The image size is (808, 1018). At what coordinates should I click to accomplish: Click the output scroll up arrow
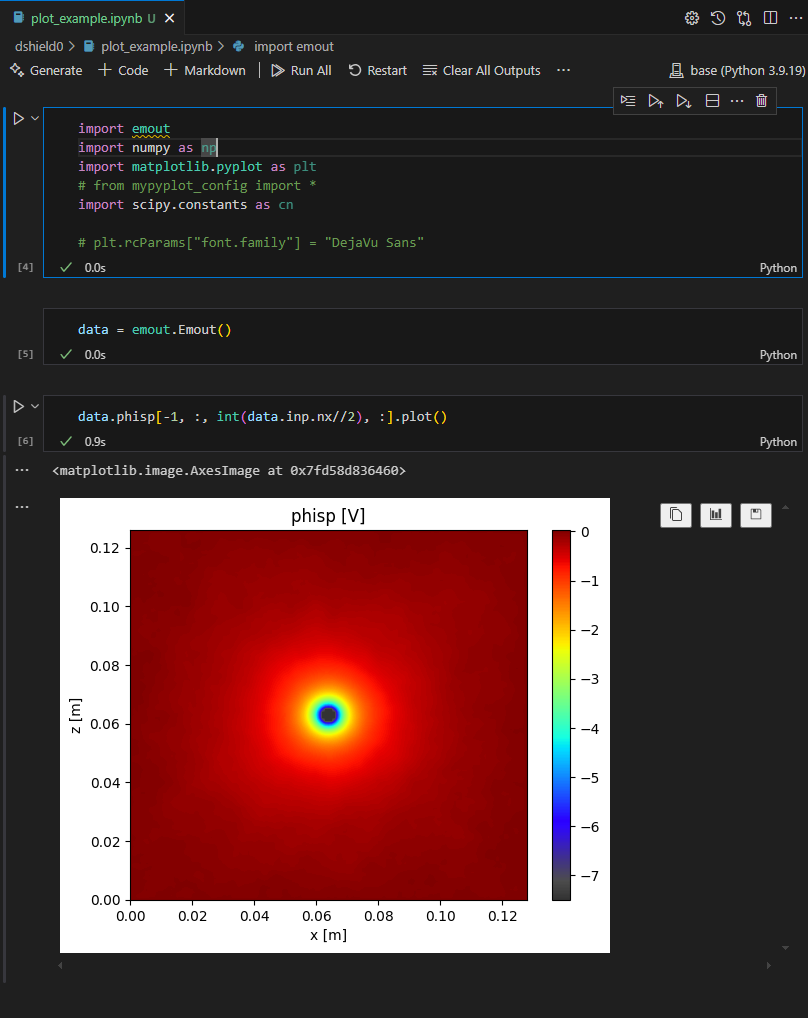coord(785,507)
